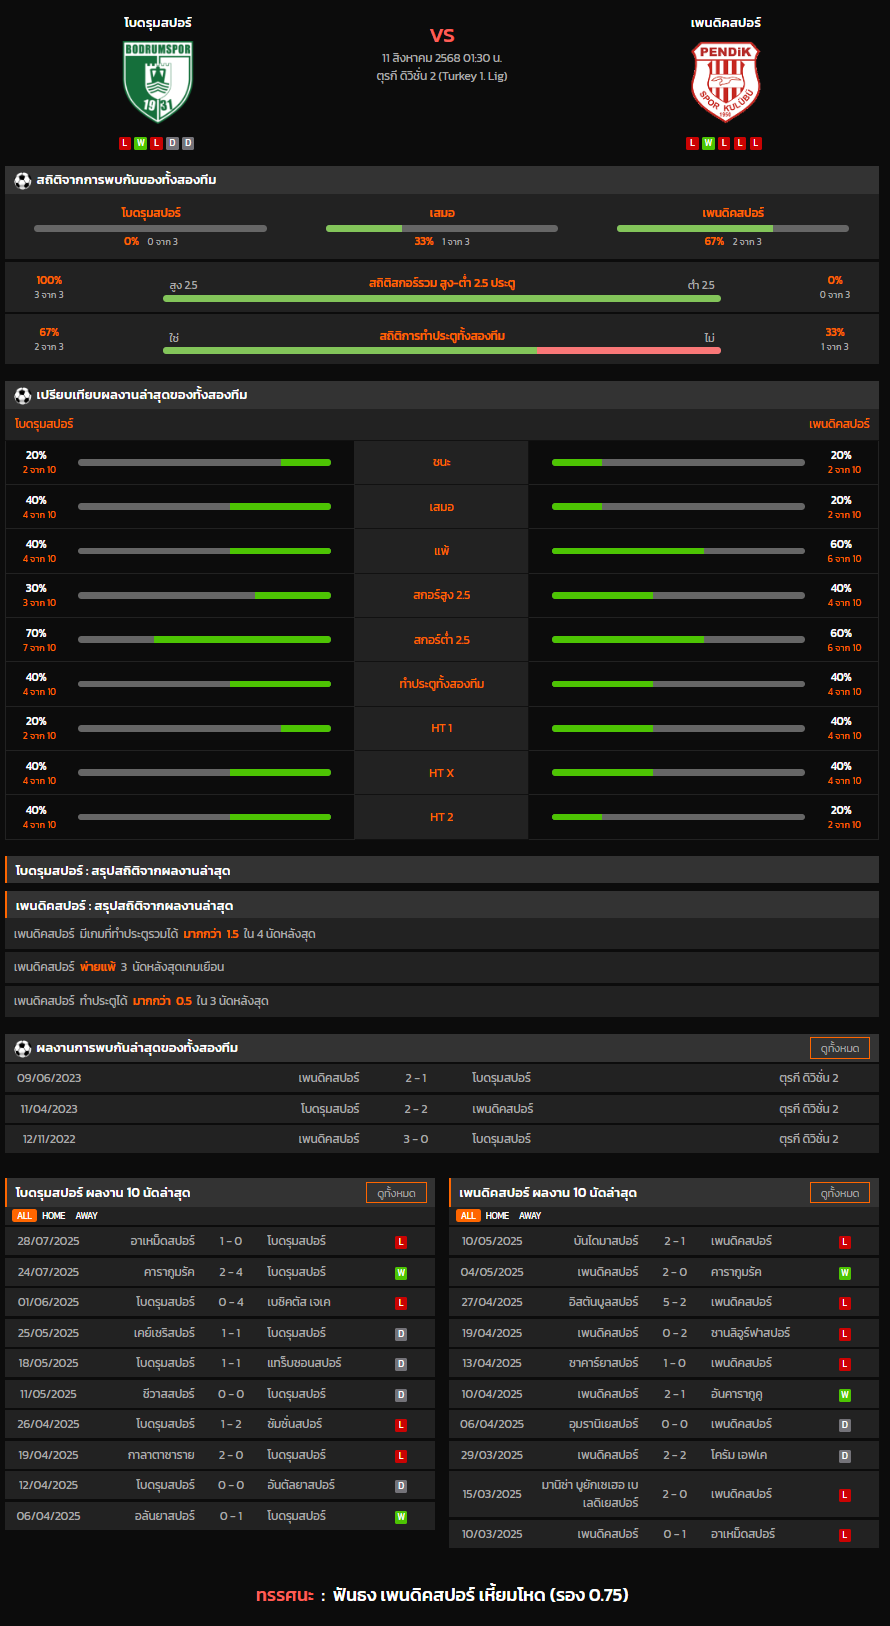Image resolution: width=890 pixels, height=1626 pixels.
Task: Click league label ตุรกี ดิวิชั่น 2 (Turkey 1. Lig)
Action: click(x=442, y=76)
